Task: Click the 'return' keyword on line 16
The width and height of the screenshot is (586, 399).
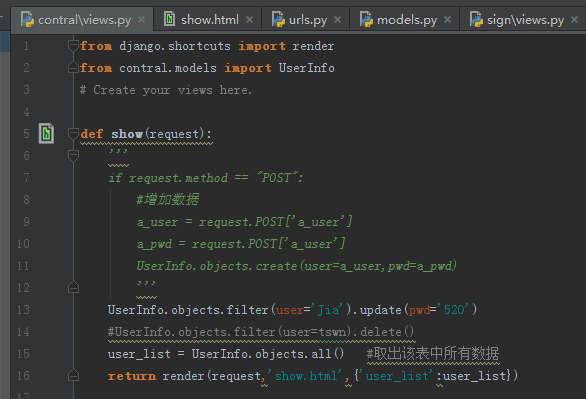Action: (132, 376)
